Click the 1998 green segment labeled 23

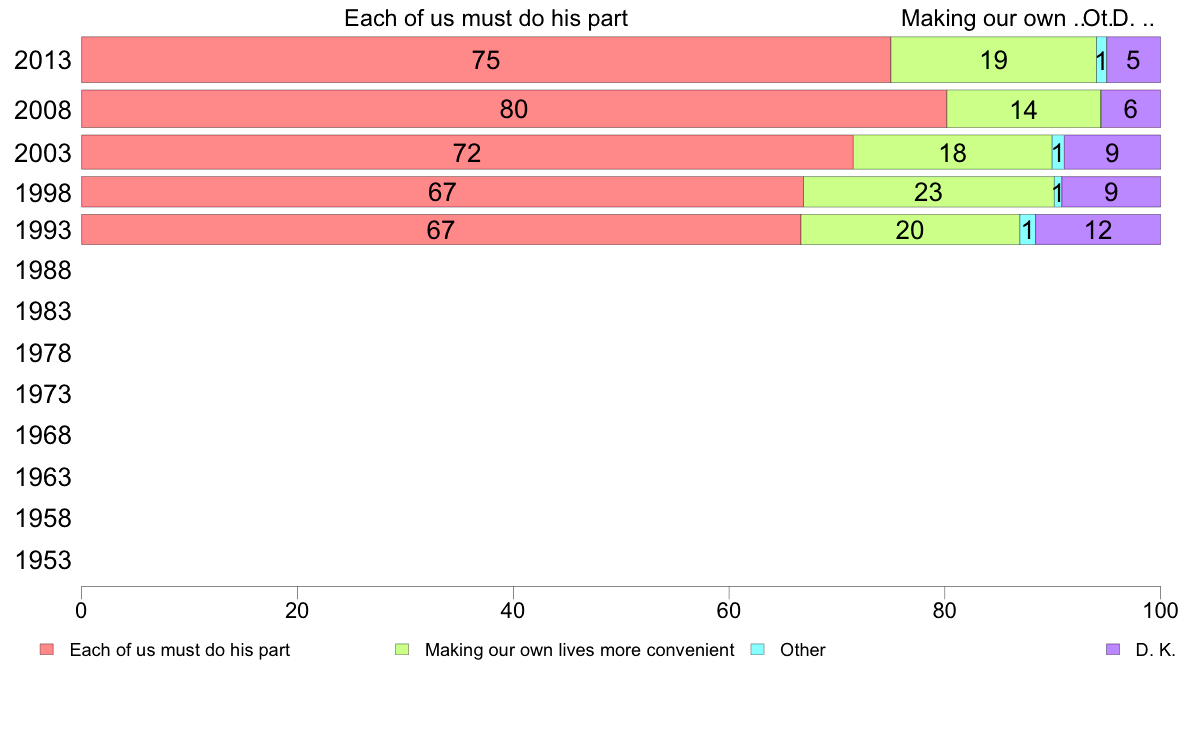929,192
